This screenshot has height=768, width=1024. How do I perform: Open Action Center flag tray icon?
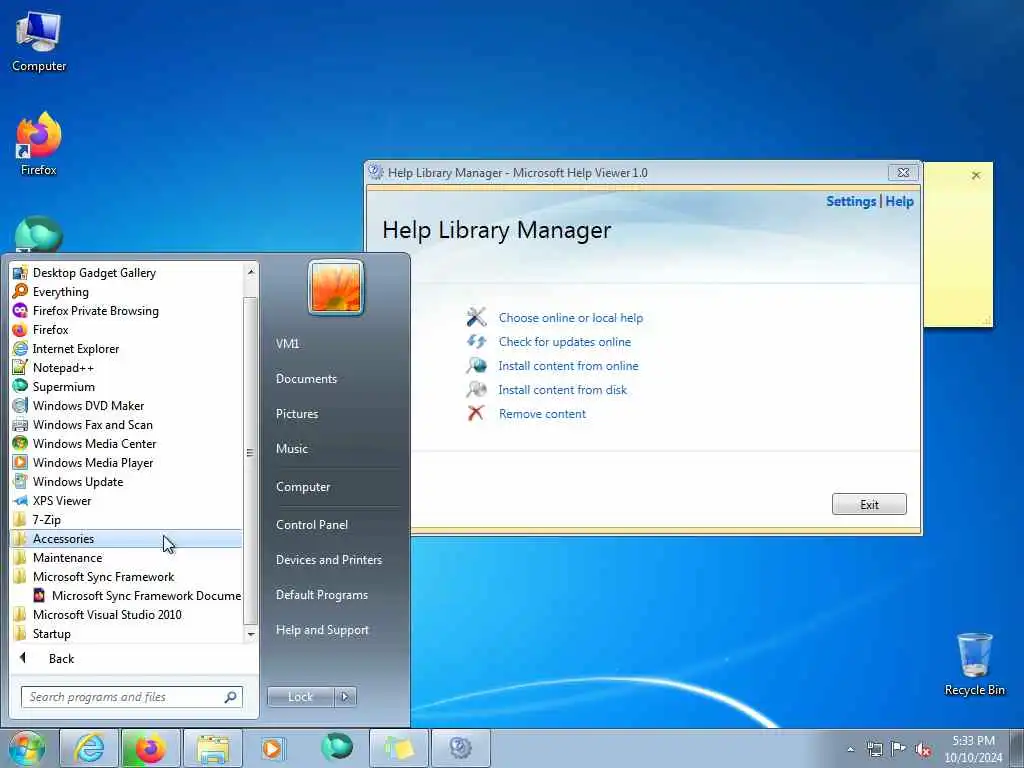[x=899, y=749]
